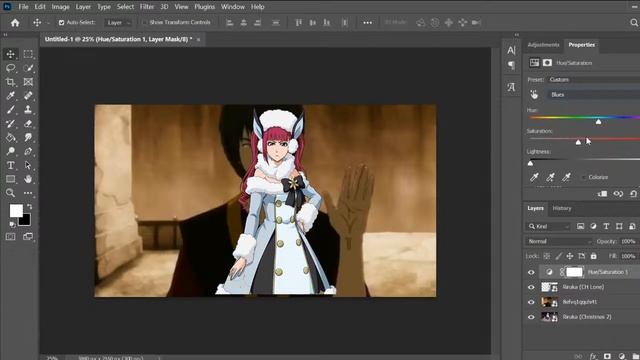This screenshot has width=640, height=360.
Task: Choose the Lasso tool
Action: 11,68
